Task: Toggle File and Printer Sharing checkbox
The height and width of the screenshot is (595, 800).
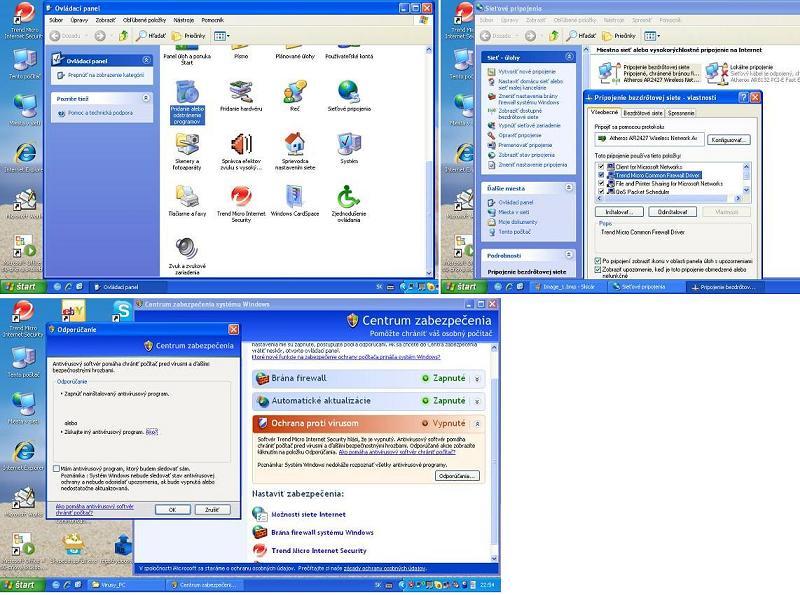Action: tap(601, 183)
